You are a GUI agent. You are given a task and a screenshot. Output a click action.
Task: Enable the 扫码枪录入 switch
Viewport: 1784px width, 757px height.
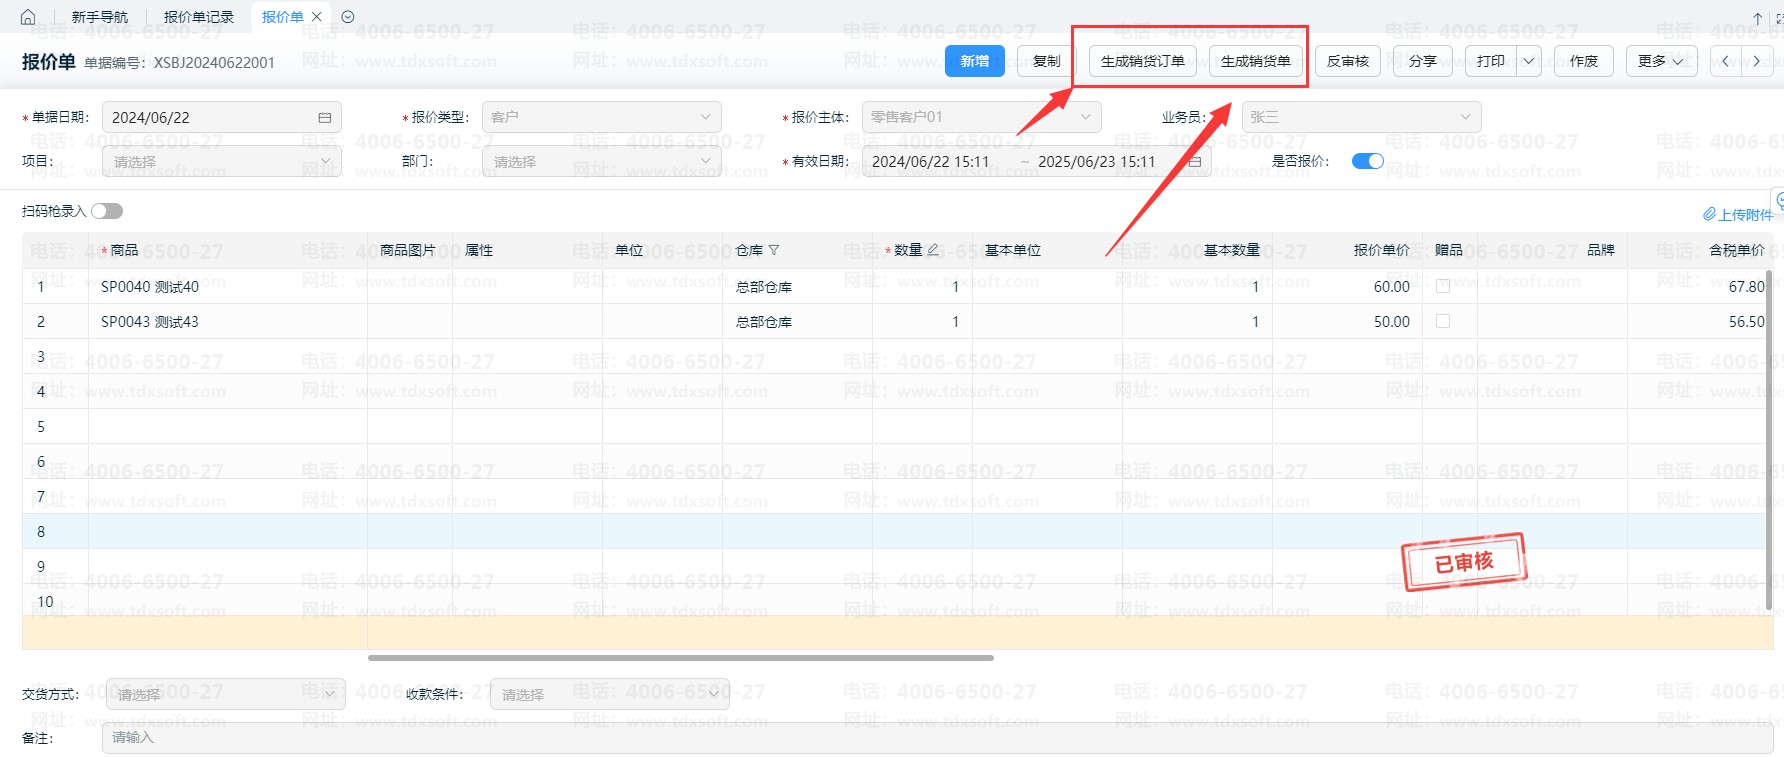tap(107, 211)
